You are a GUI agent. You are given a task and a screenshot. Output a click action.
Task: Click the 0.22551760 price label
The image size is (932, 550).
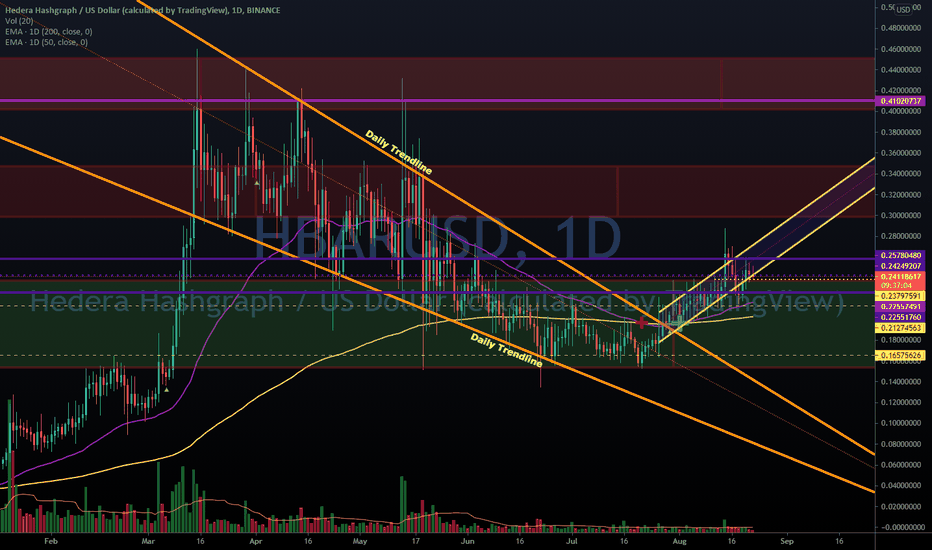pos(900,317)
